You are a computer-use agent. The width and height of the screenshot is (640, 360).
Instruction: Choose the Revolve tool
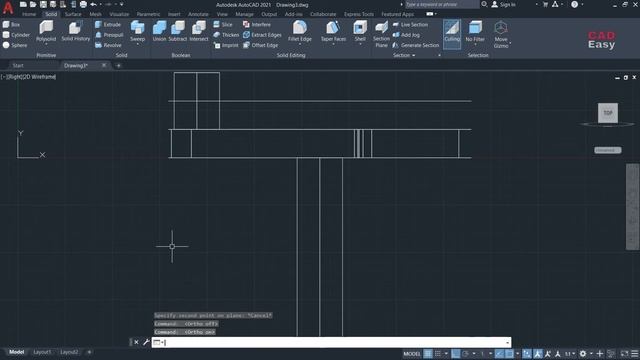[x=108, y=45]
